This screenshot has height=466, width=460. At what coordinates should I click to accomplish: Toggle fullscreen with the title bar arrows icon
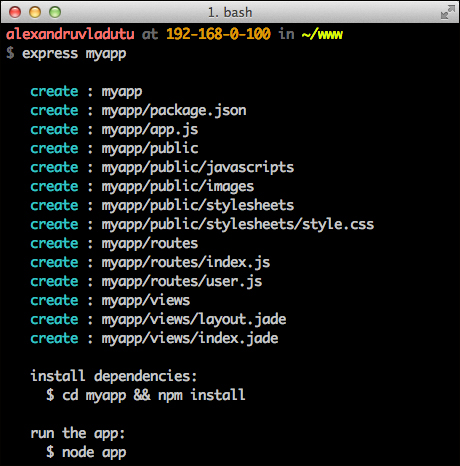(x=448, y=12)
